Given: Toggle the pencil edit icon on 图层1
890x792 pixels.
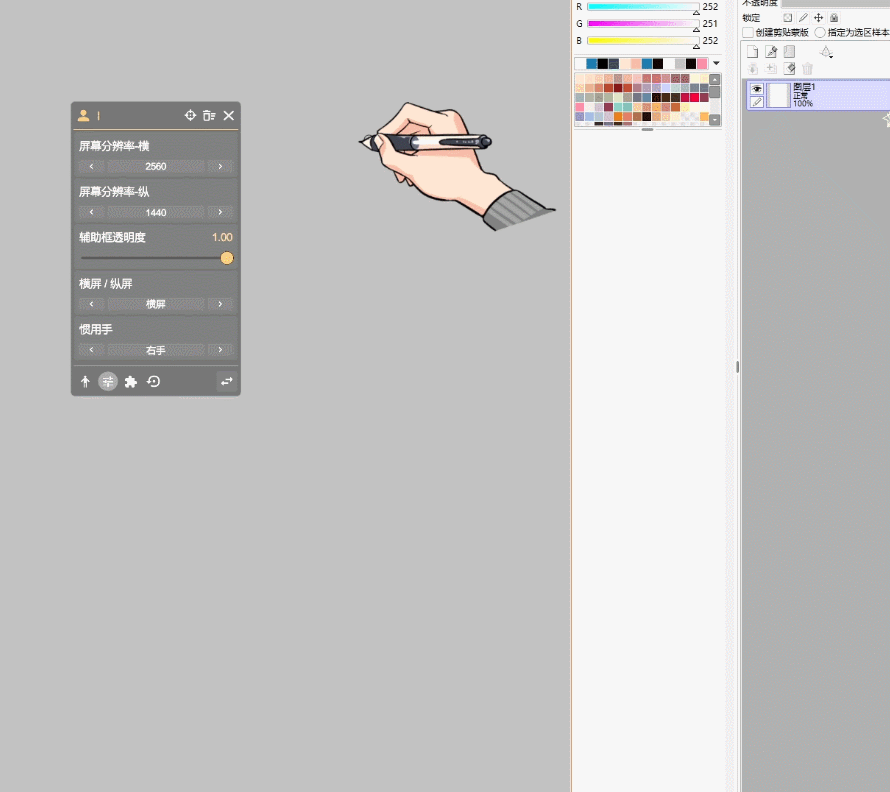Looking at the screenshot, I should 757,102.
